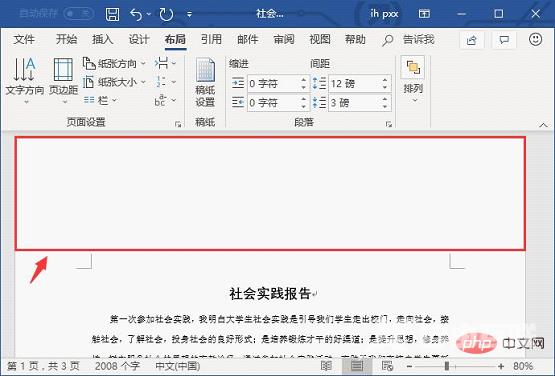The image size is (555, 376).
Task: Click the zoom slider handle
Action: [447, 366]
